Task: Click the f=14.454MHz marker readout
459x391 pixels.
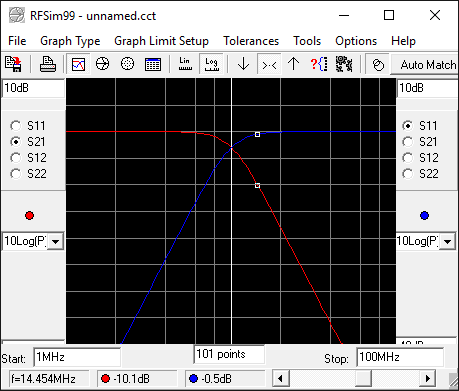Action: (49, 379)
